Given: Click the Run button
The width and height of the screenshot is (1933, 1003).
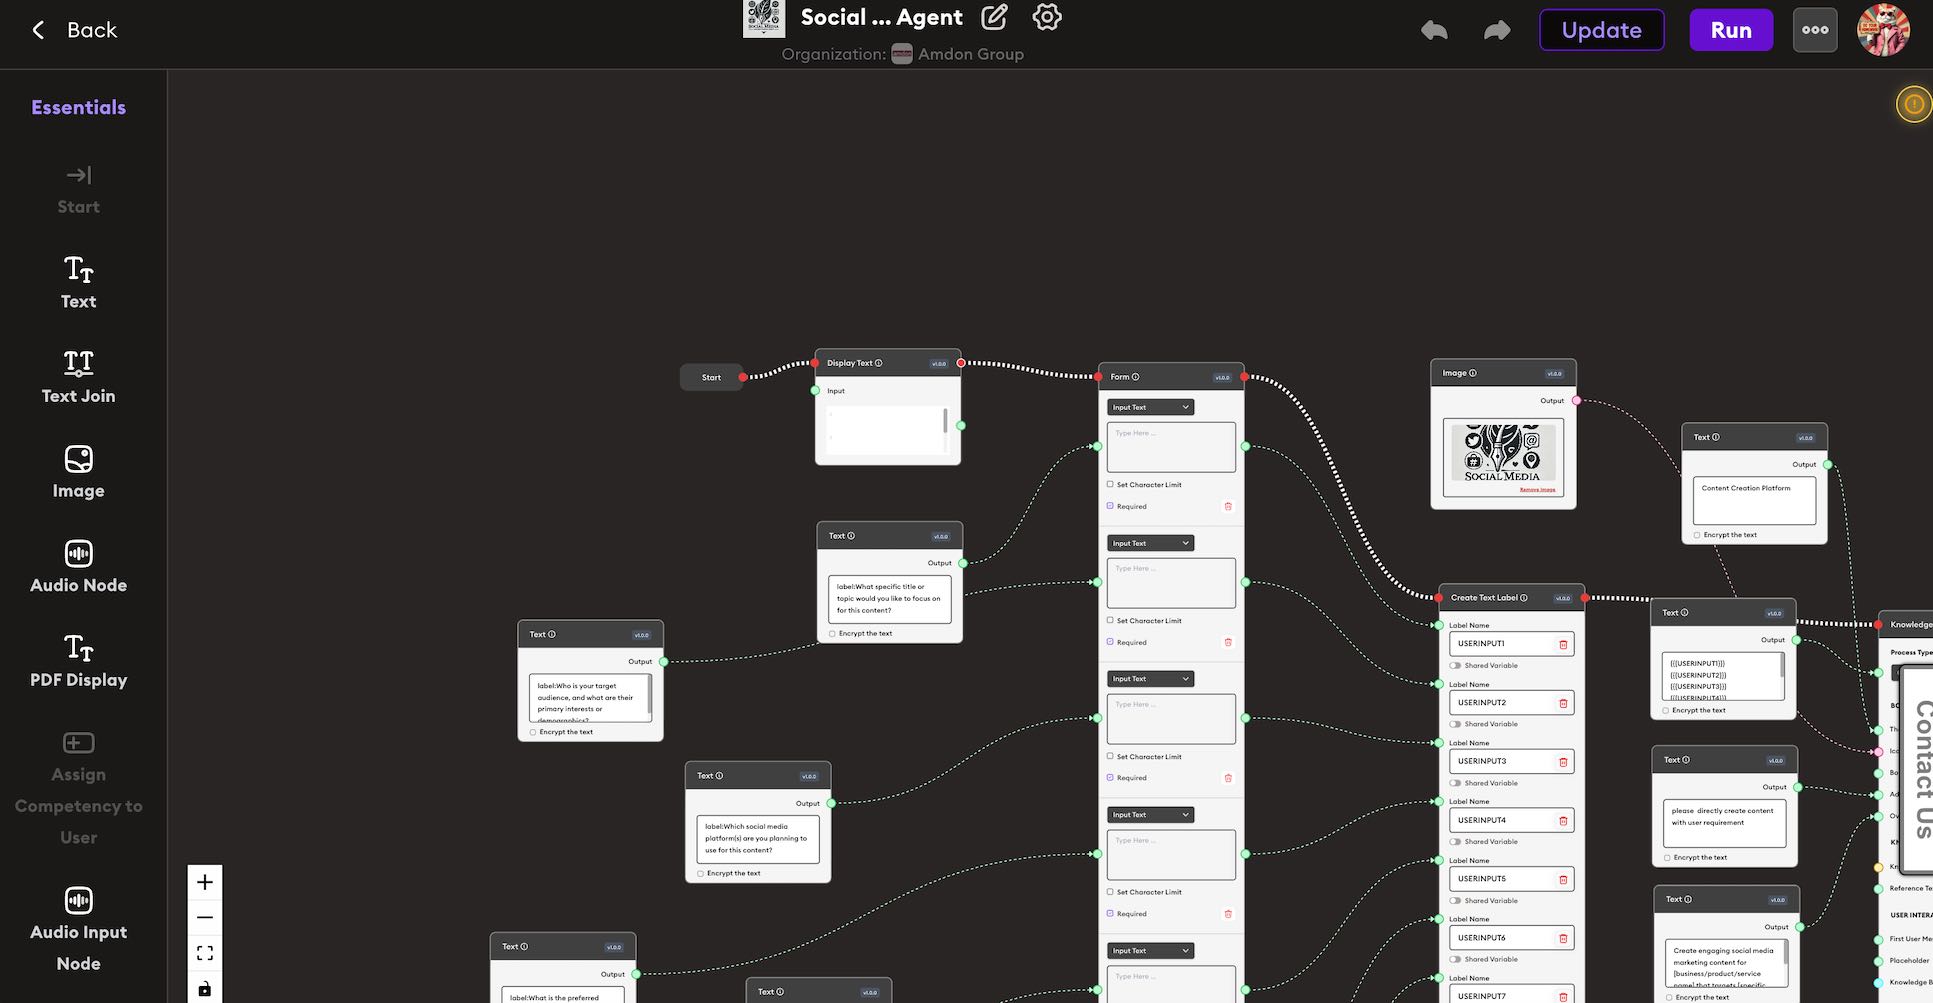Looking at the screenshot, I should (1731, 30).
